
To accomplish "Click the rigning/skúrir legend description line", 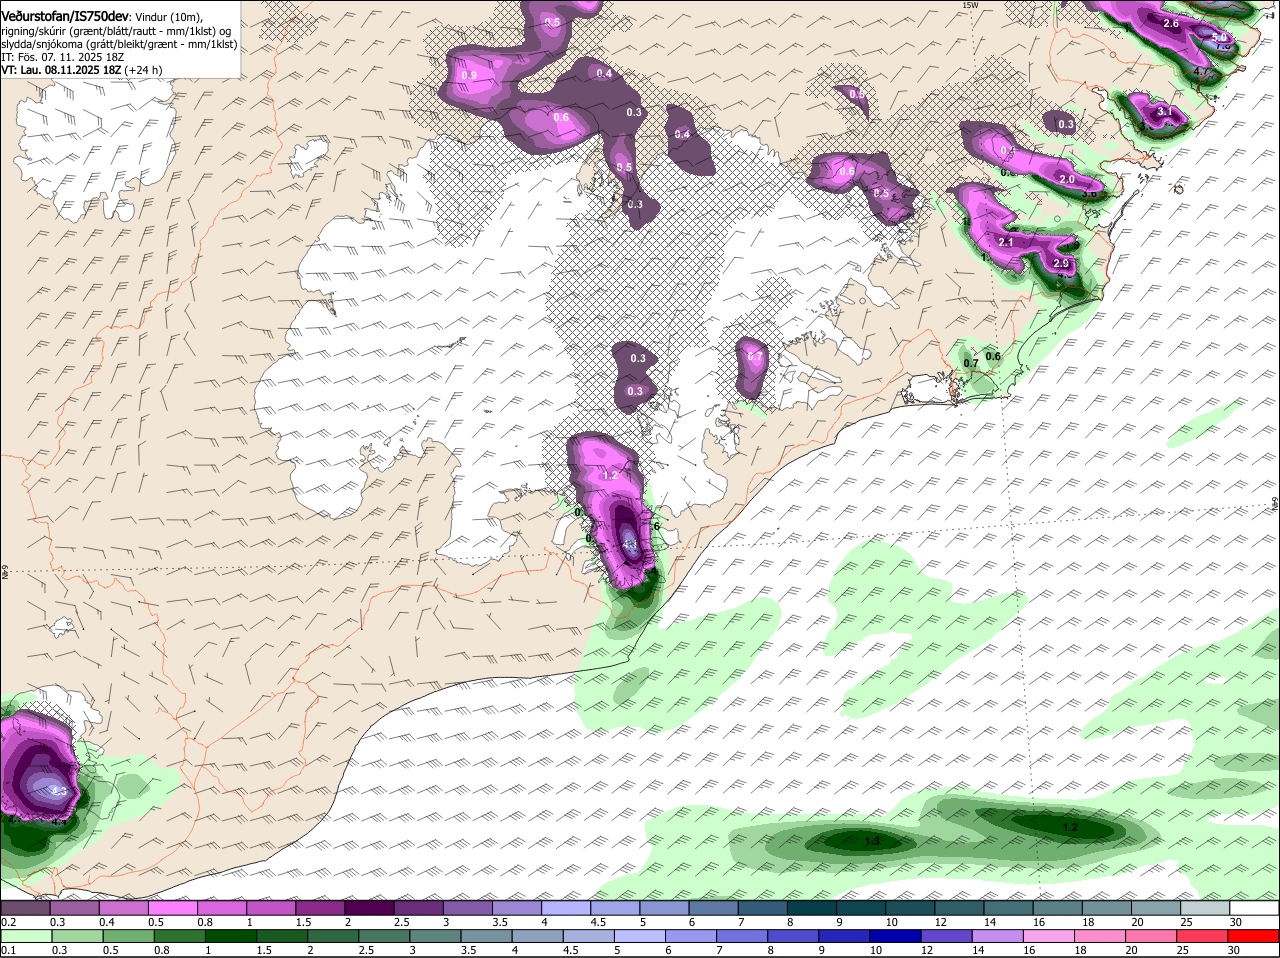I will pos(116,31).
